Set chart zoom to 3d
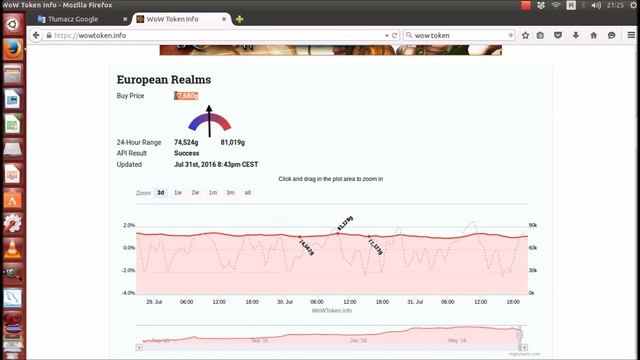The height and width of the screenshot is (360, 640). click(x=161, y=193)
